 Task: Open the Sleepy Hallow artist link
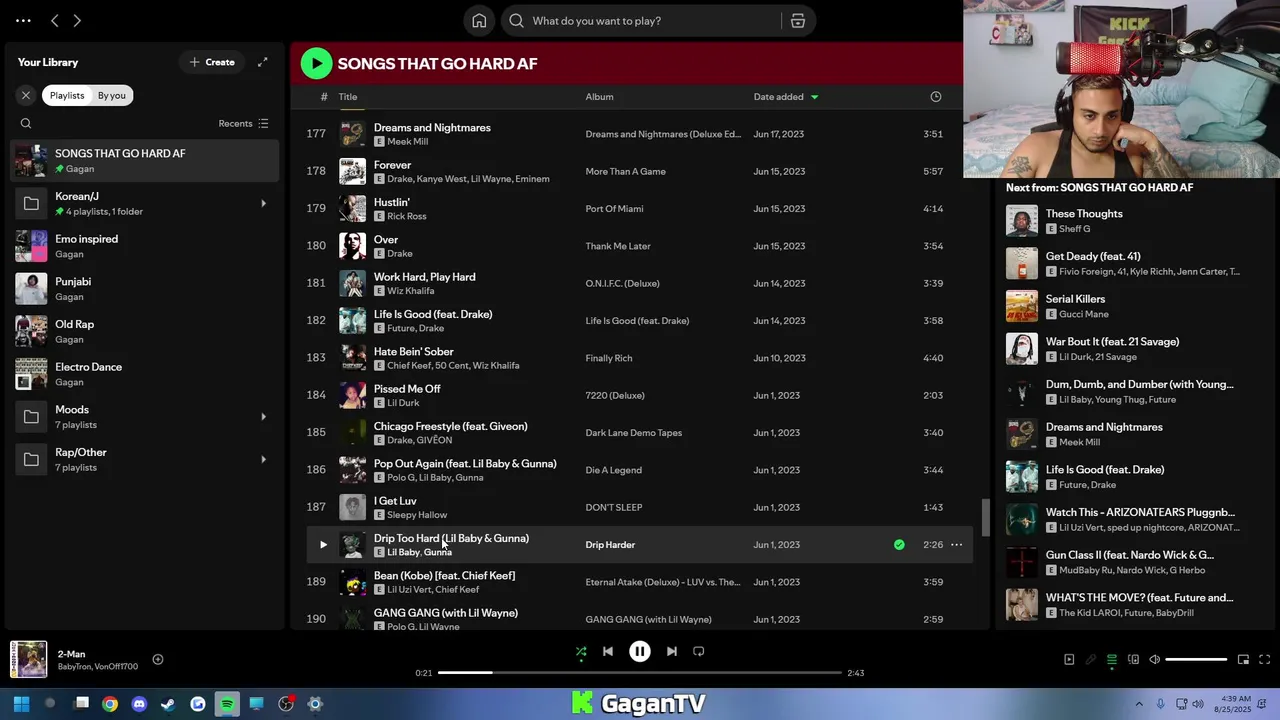pos(417,515)
